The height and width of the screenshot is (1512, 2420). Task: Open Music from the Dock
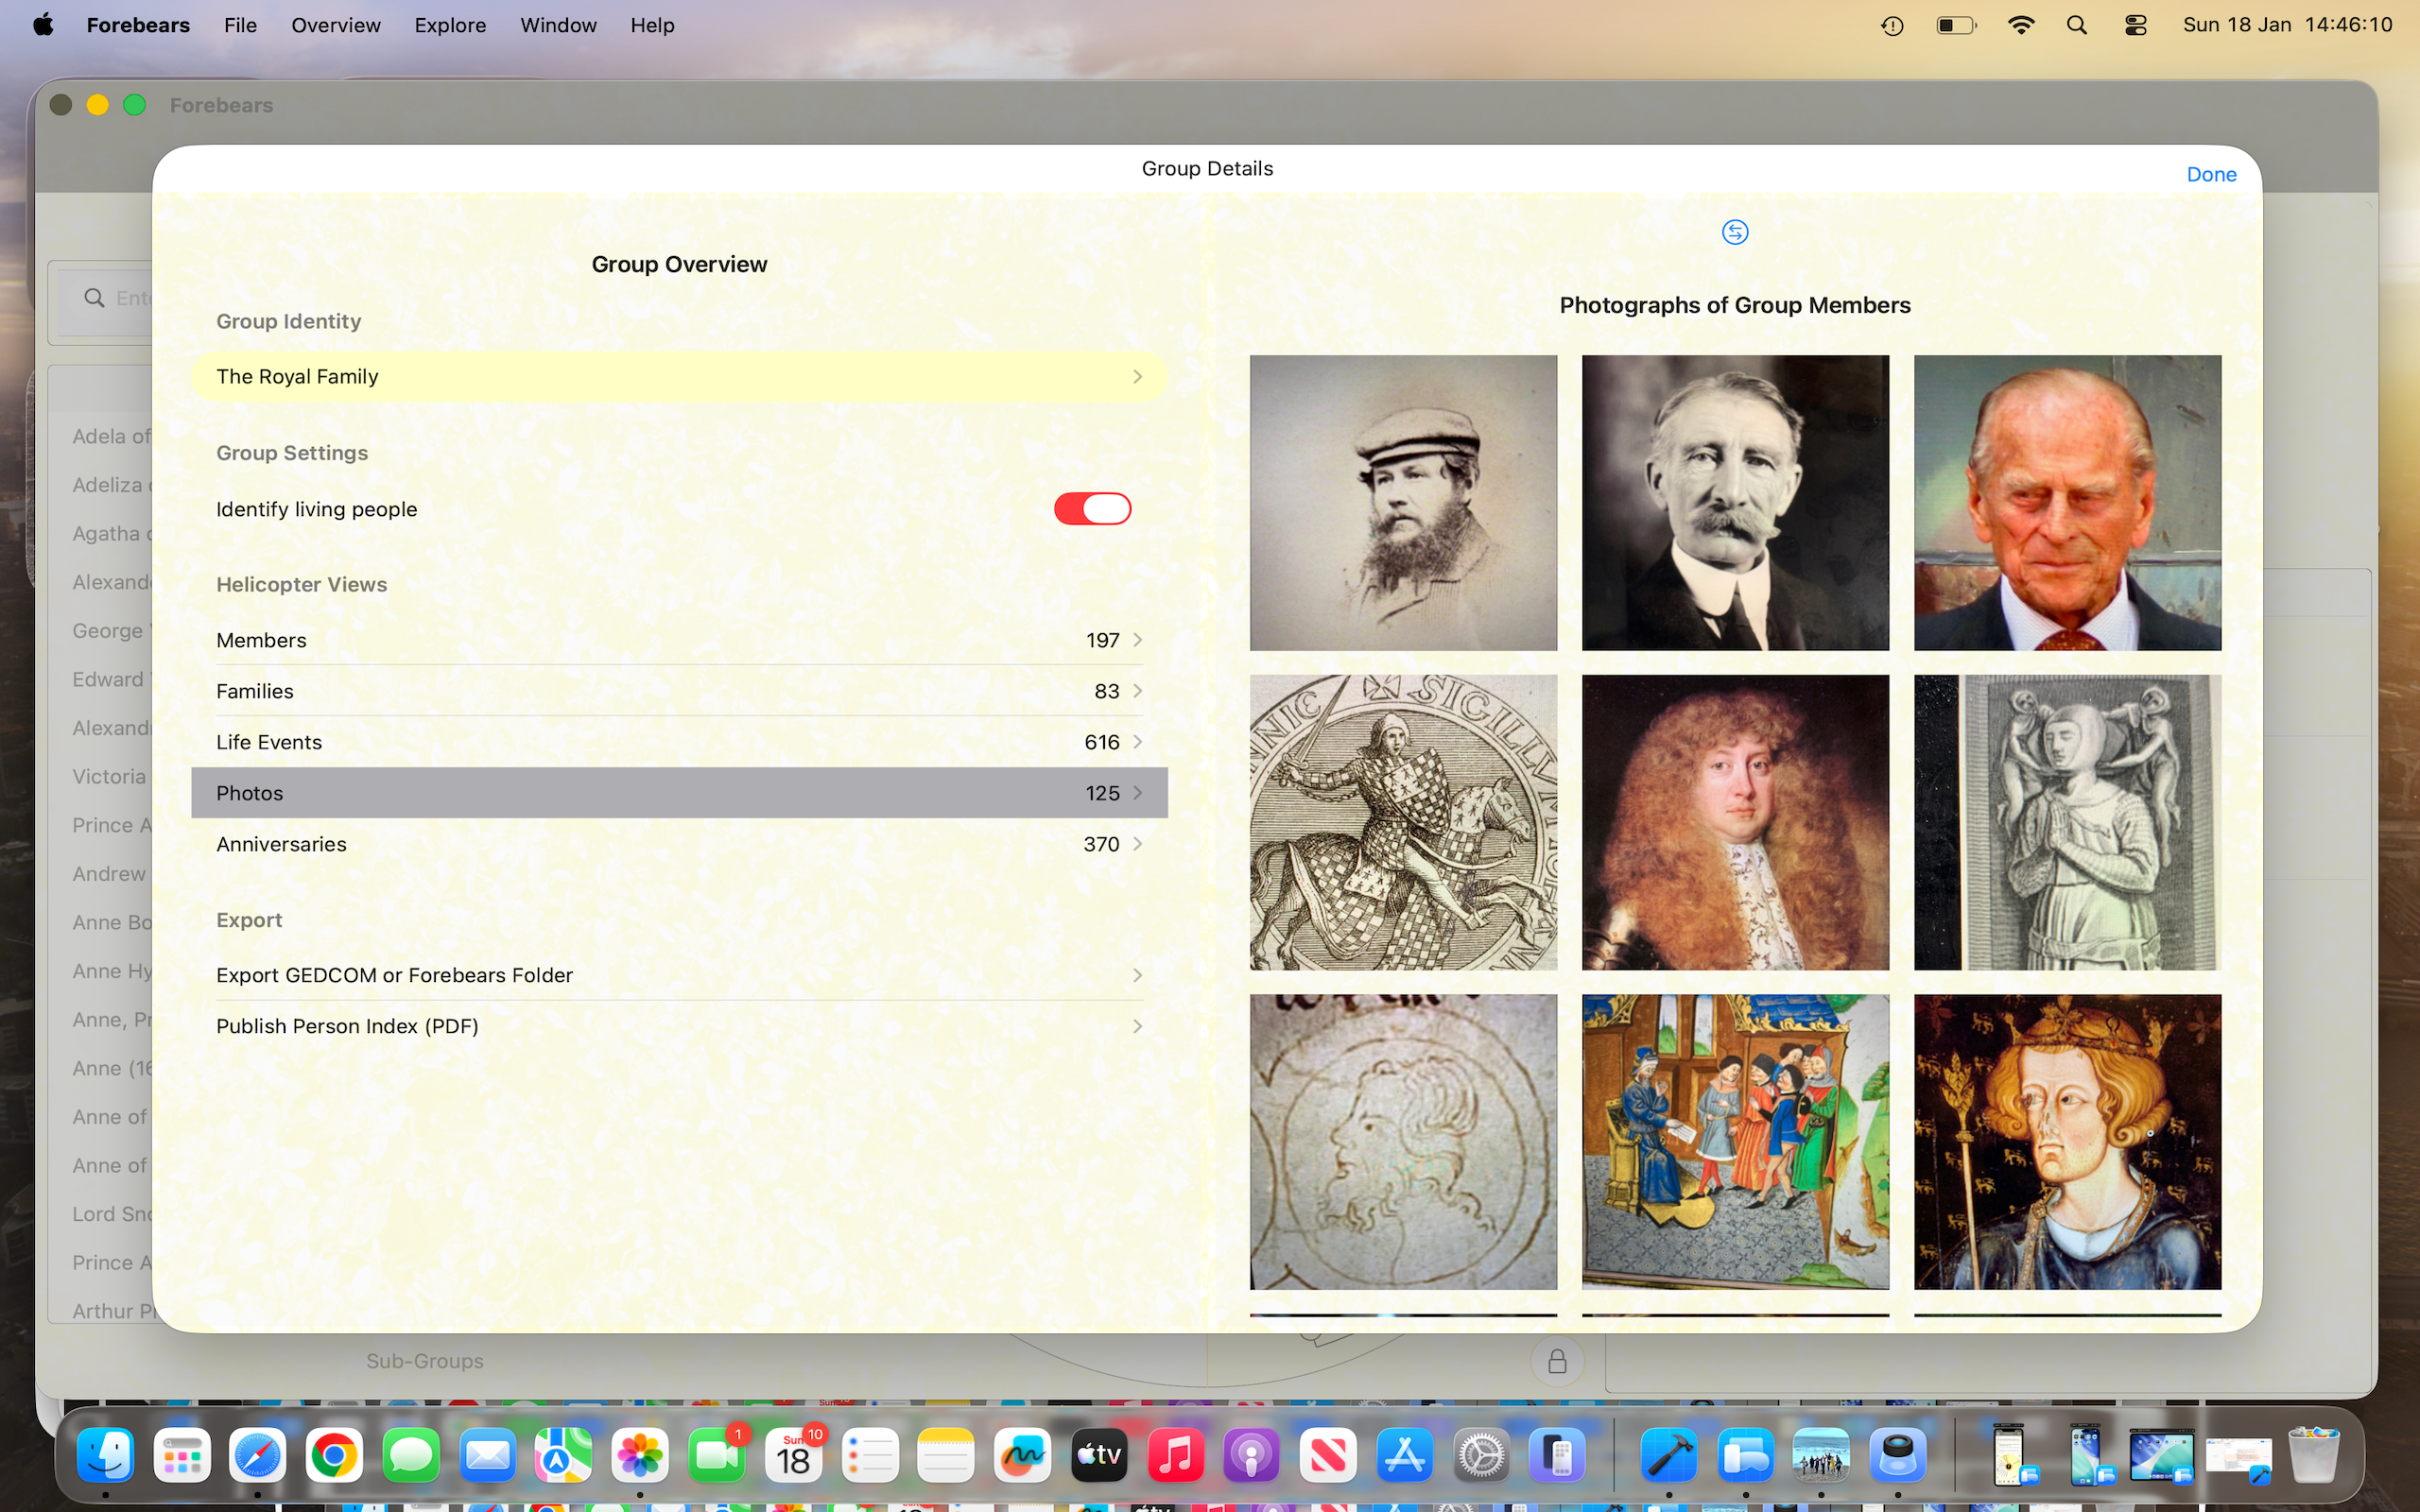click(1175, 1455)
